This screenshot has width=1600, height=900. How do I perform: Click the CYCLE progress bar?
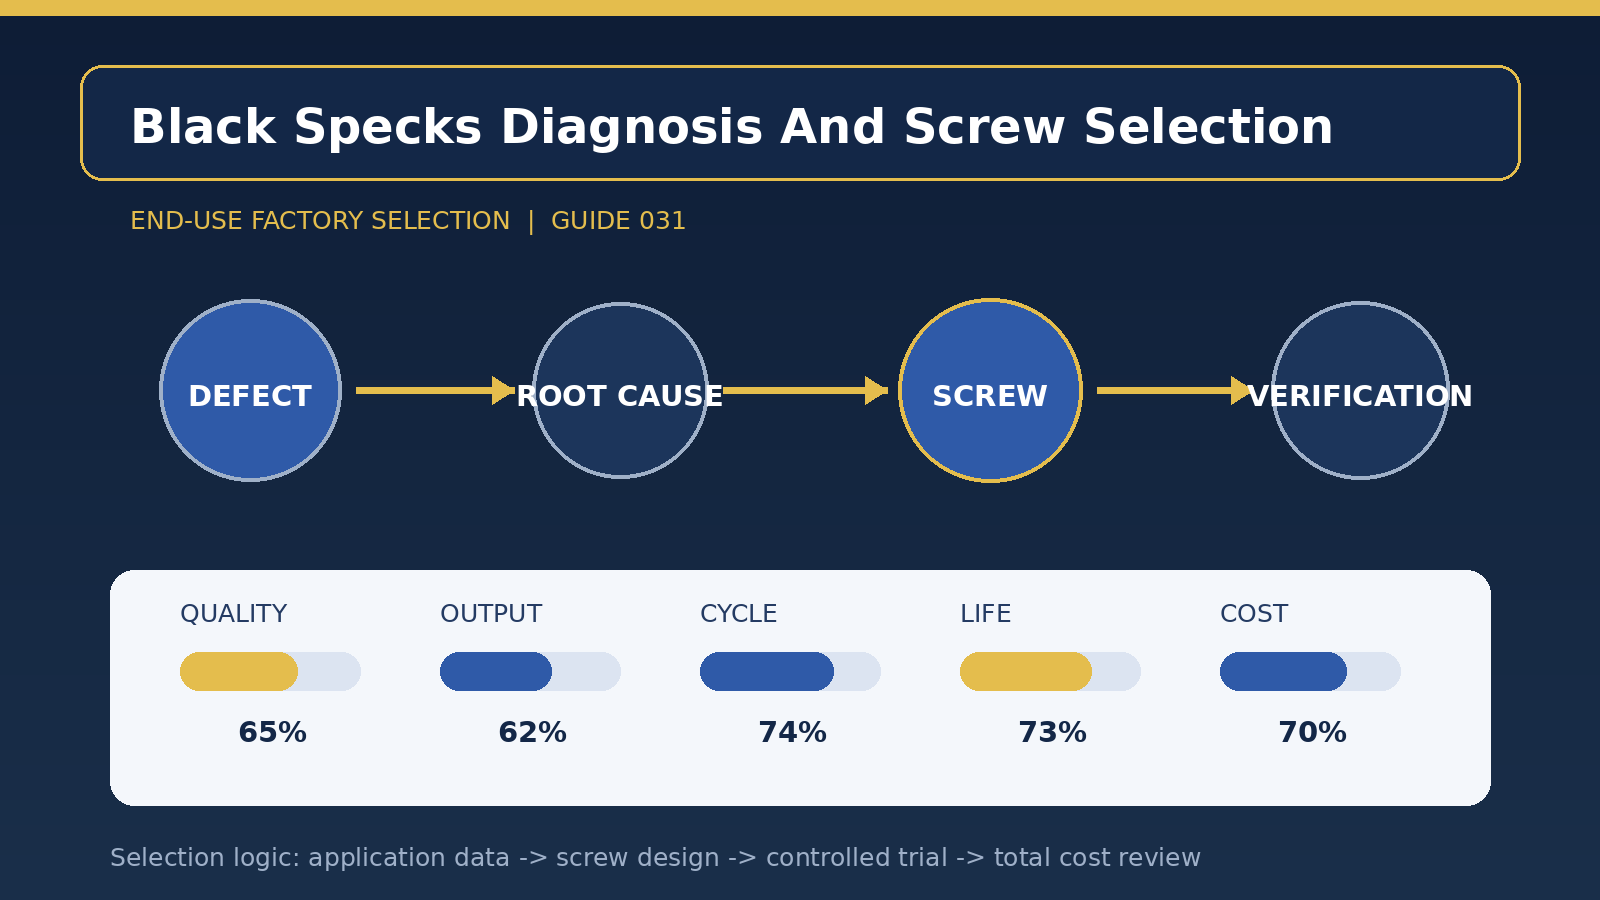[x=790, y=671]
